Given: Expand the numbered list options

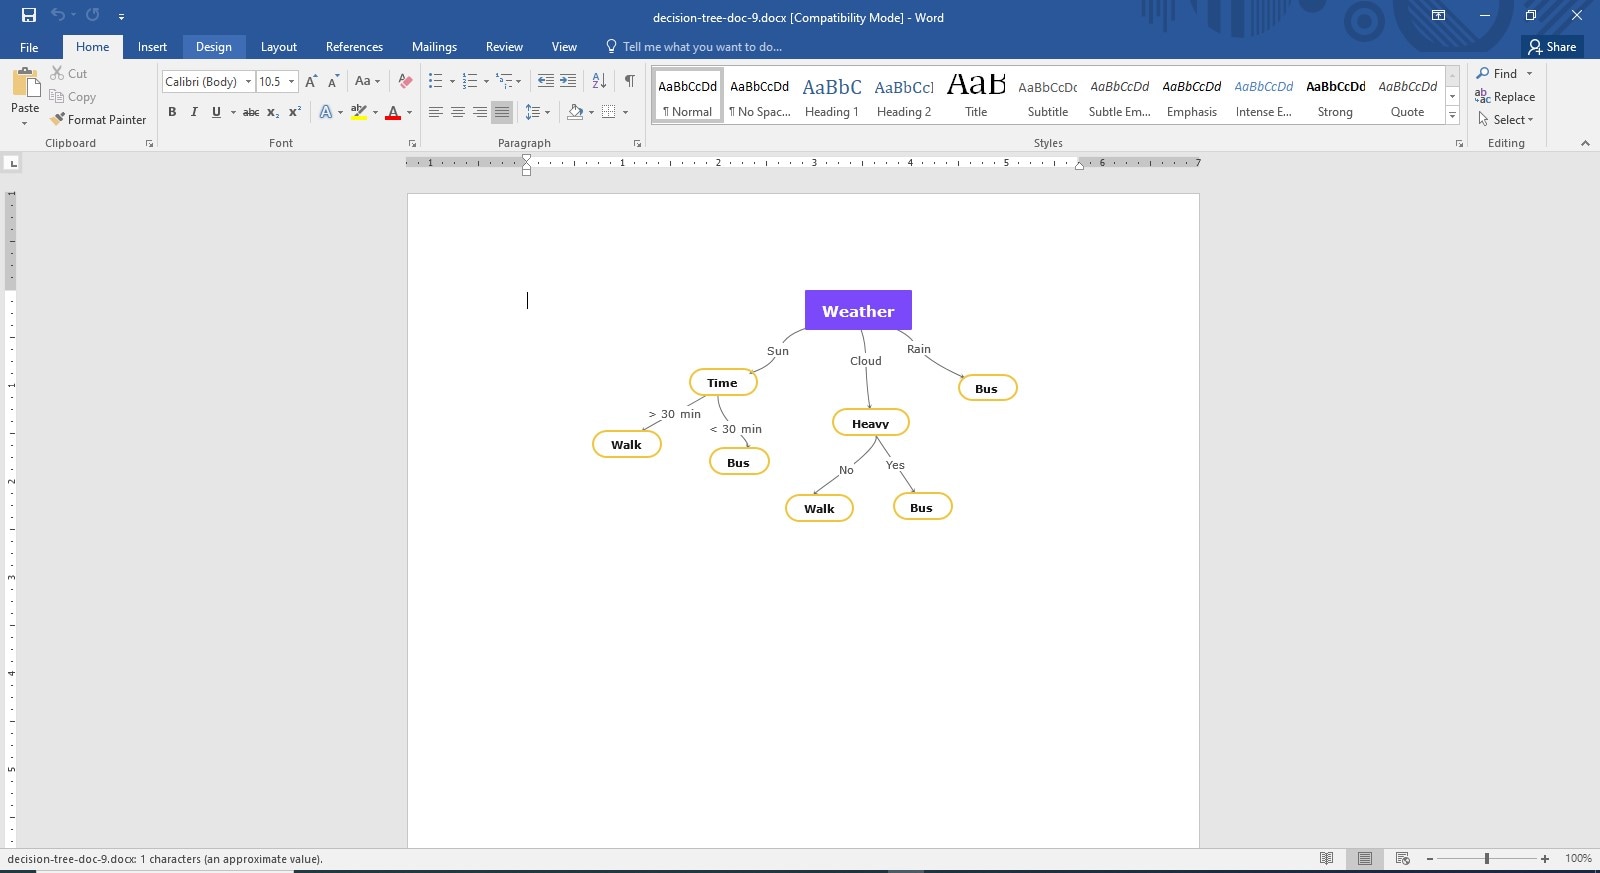Looking at the screenshot, I should 486,82.
